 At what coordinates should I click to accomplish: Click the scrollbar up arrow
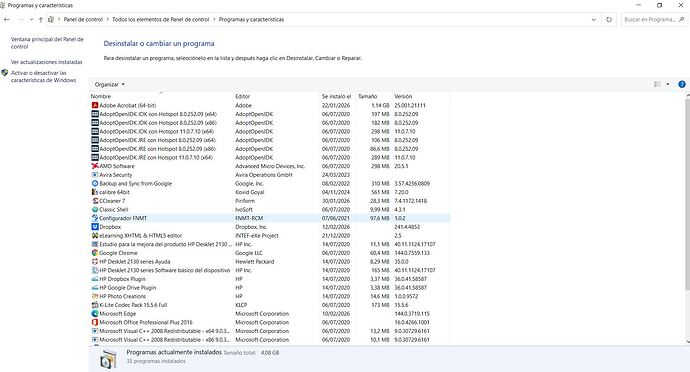687,96
